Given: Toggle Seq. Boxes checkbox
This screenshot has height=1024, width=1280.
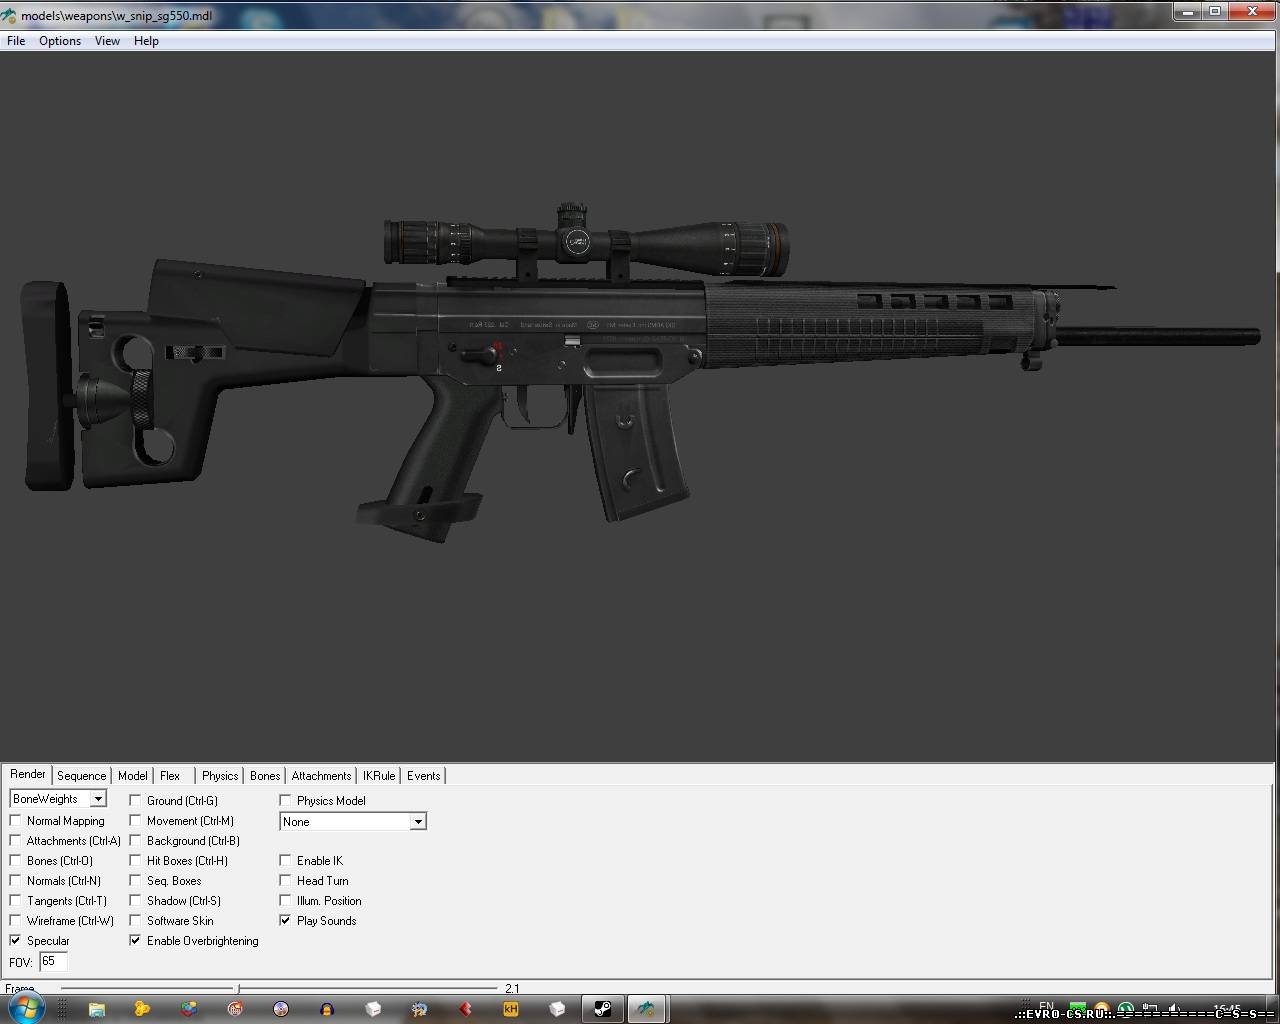Looking at the screenshot, I should coord(135,881).
